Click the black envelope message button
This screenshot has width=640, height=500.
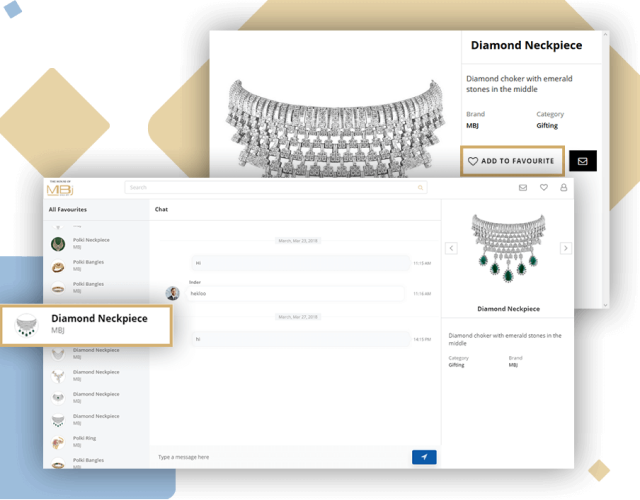(582, 161)
